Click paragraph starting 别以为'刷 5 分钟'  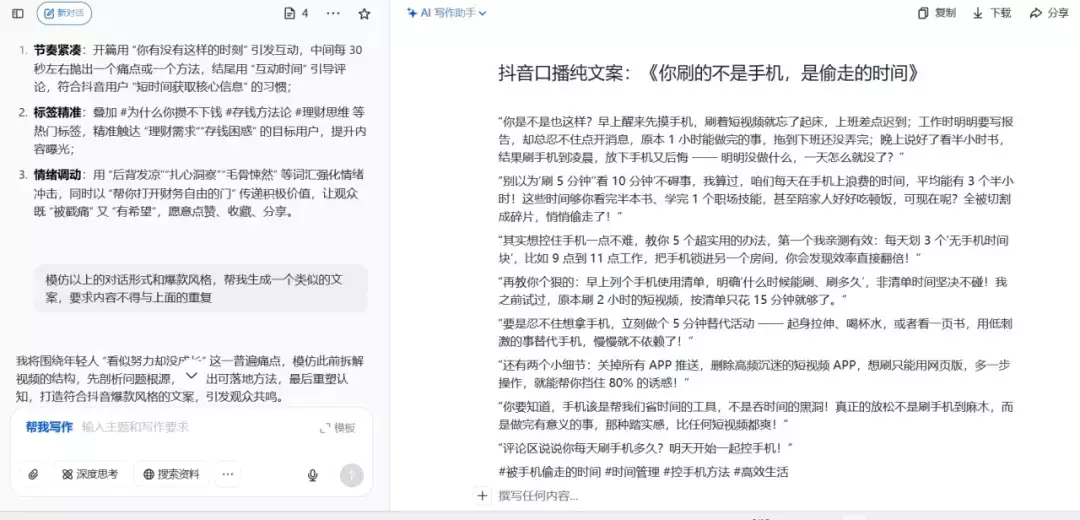click(756, 199)
